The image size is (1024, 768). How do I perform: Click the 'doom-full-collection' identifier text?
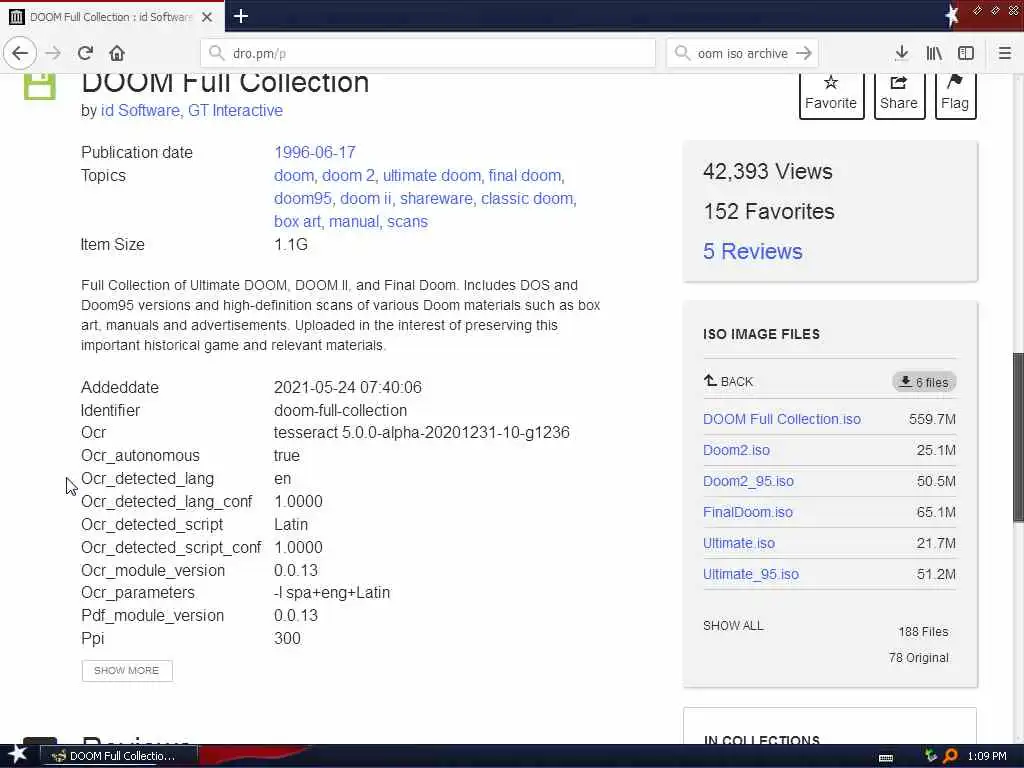click(x=340, y=410)
